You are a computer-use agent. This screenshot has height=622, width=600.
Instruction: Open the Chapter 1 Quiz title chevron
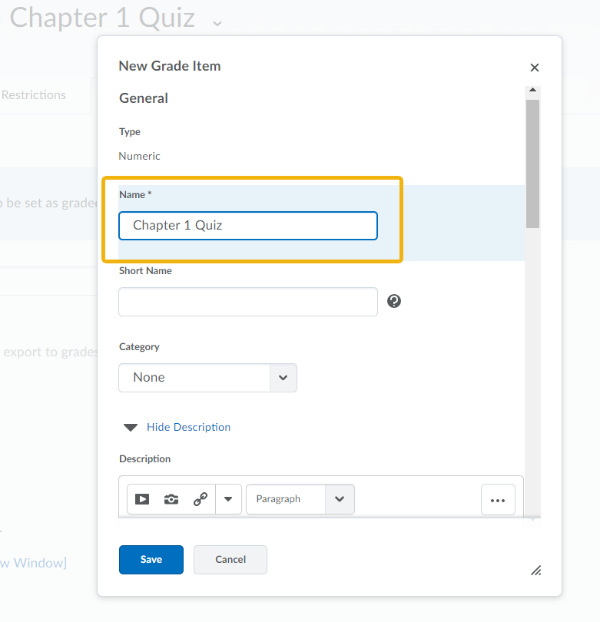point(217,21)
